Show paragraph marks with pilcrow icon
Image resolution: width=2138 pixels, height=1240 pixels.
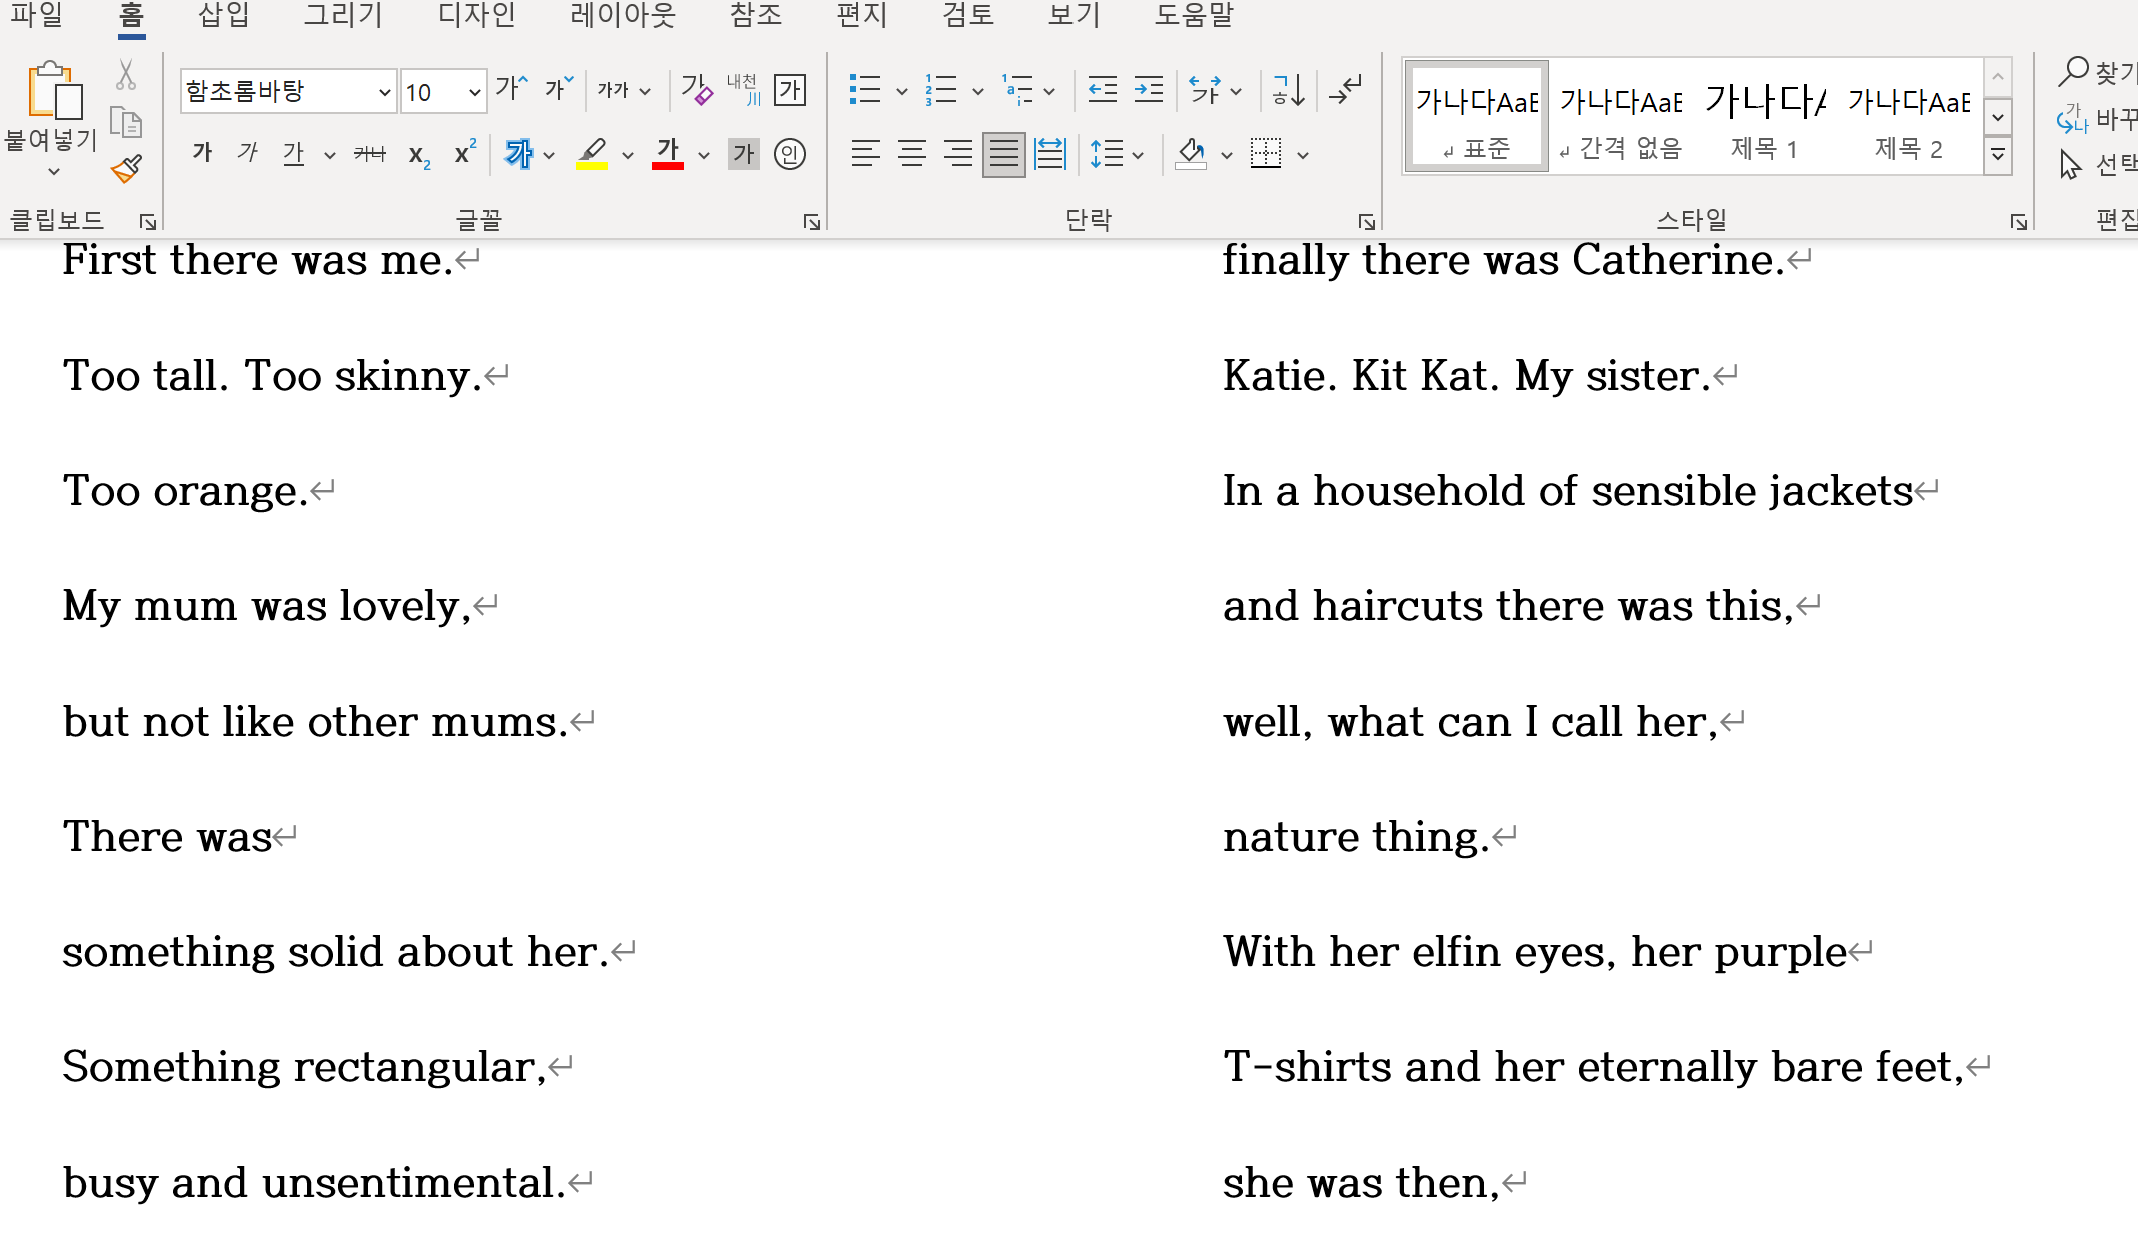1346,90
